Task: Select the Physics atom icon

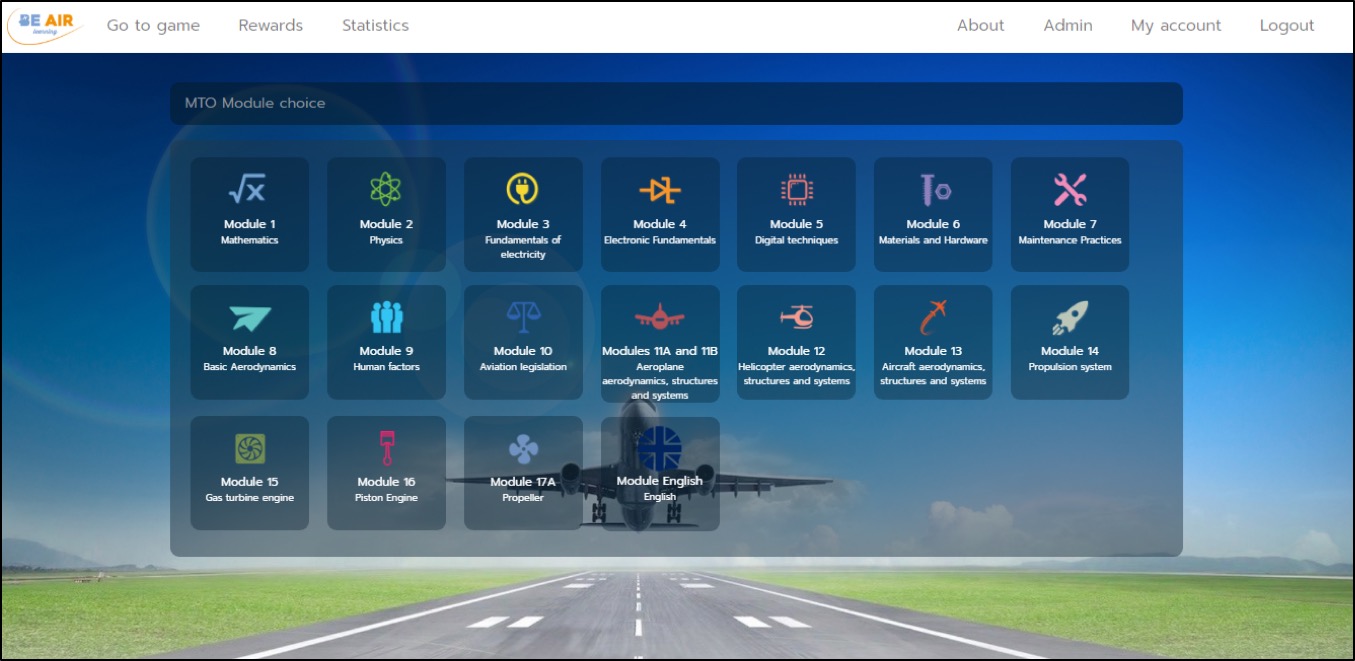Action: coord(385,189)
